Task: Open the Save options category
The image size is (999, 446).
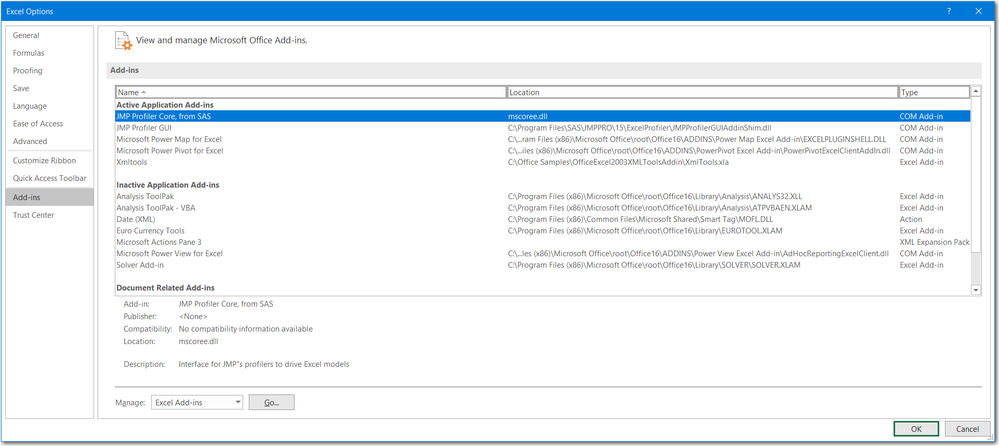Action: point(50,89)
